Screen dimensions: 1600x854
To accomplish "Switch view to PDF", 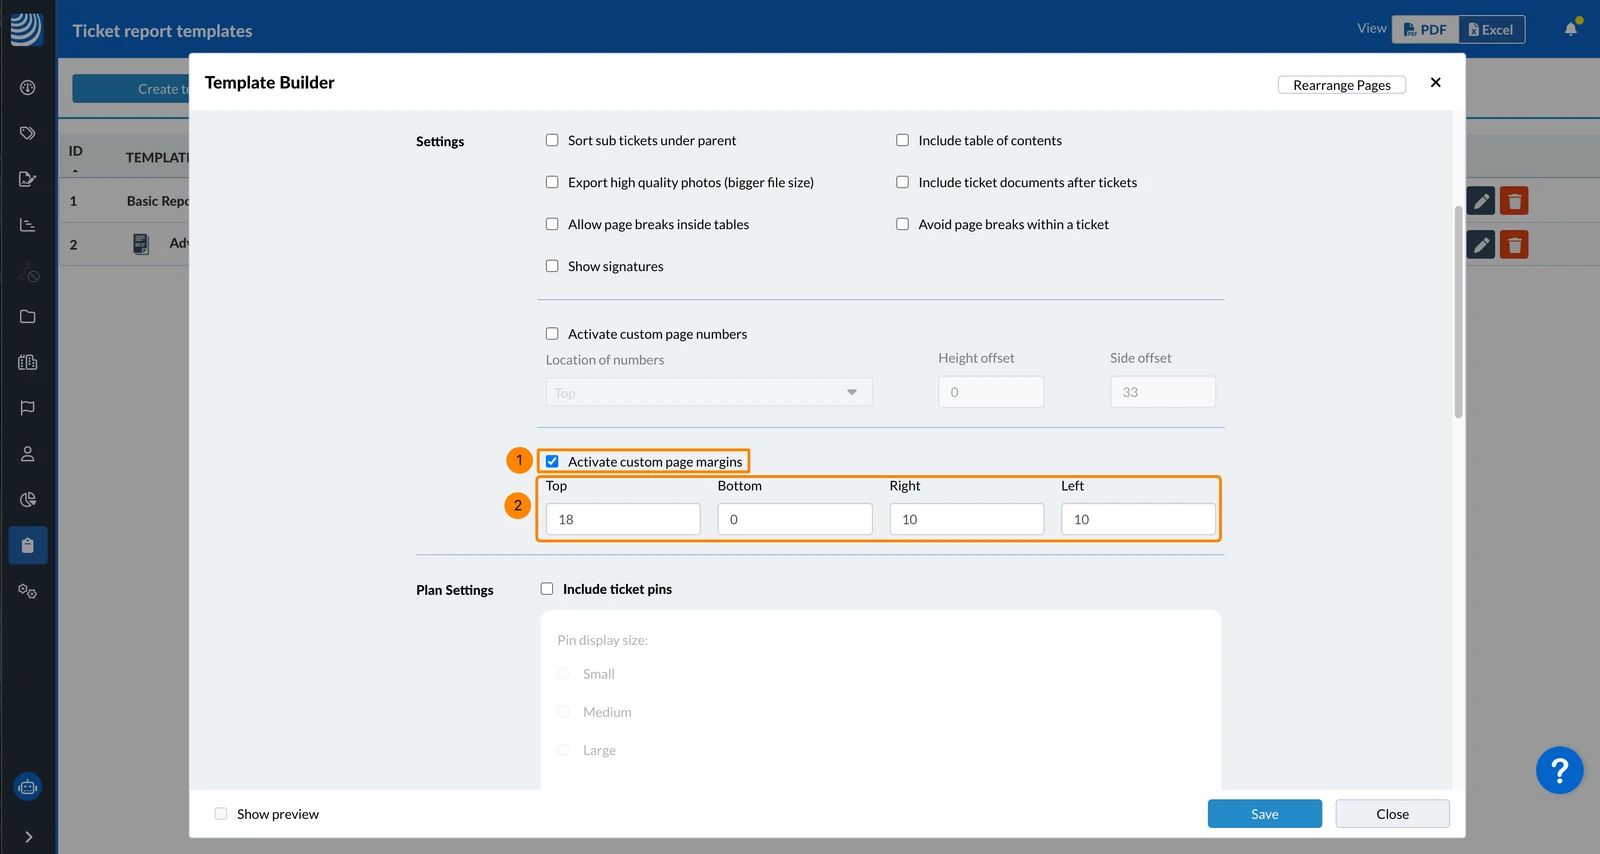I will pos(1426,30).
